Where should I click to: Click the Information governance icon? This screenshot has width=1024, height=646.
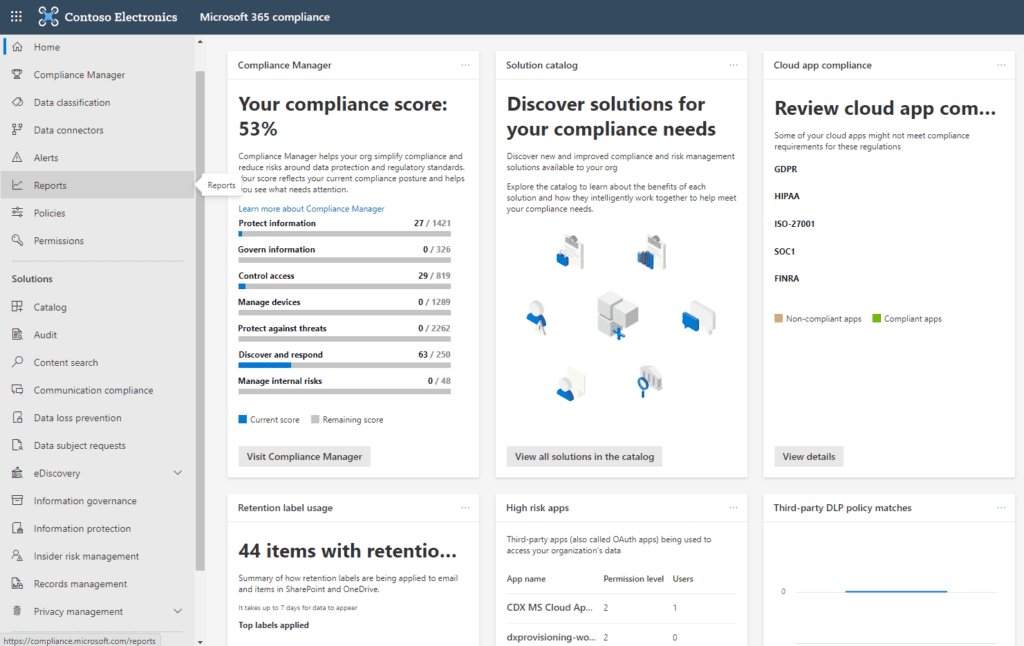coord(18,500)
